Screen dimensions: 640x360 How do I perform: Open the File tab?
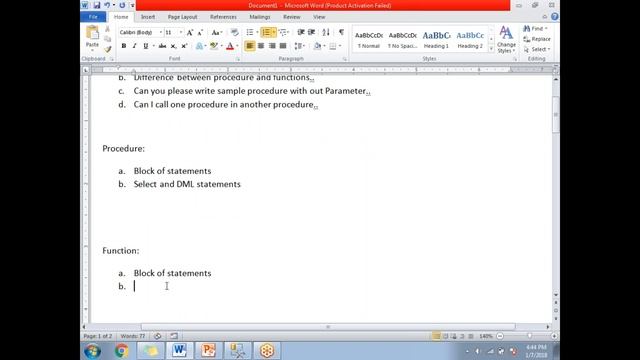coord(93,17)
